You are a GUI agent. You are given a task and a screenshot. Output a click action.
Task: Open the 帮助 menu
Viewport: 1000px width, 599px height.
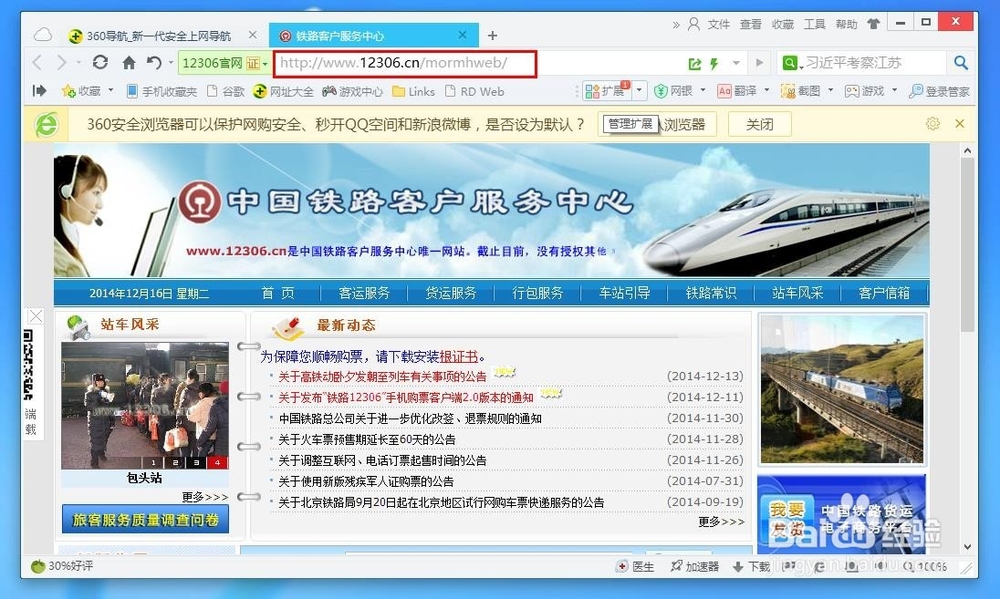pos(846,24)
